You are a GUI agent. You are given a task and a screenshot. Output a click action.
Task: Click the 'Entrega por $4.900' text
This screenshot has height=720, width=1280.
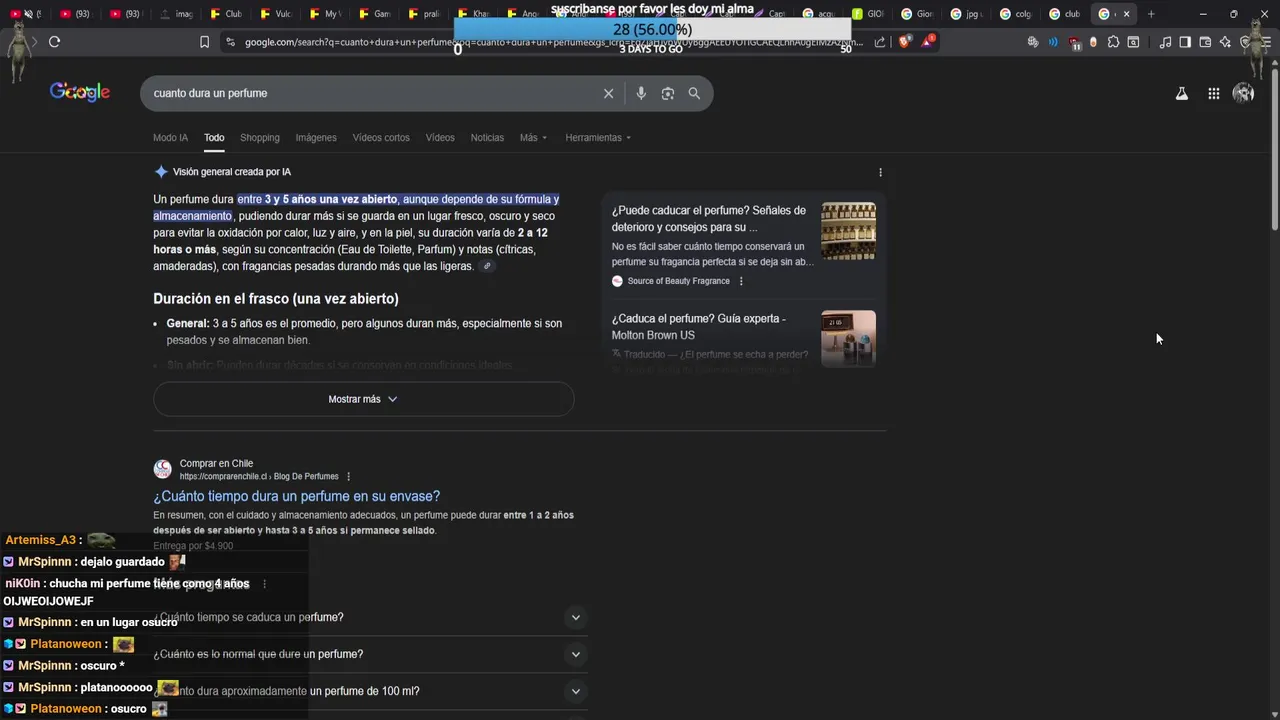click(193, 546)
